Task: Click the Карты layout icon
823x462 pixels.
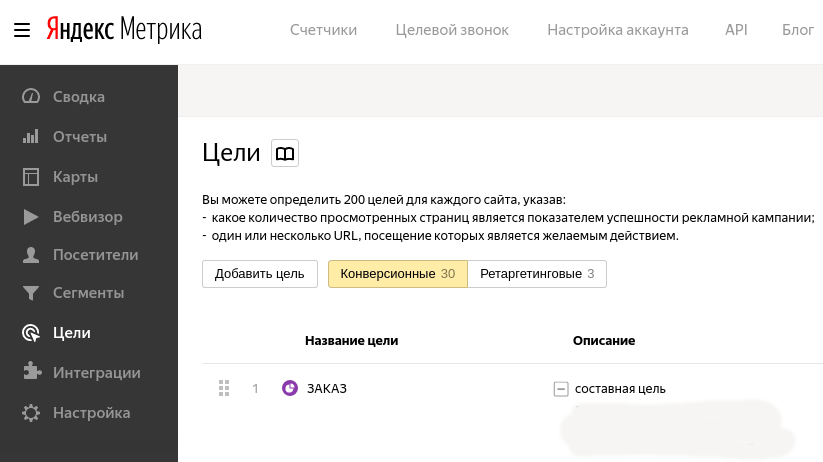Action: pyautogui.click(x=31, y=177)
